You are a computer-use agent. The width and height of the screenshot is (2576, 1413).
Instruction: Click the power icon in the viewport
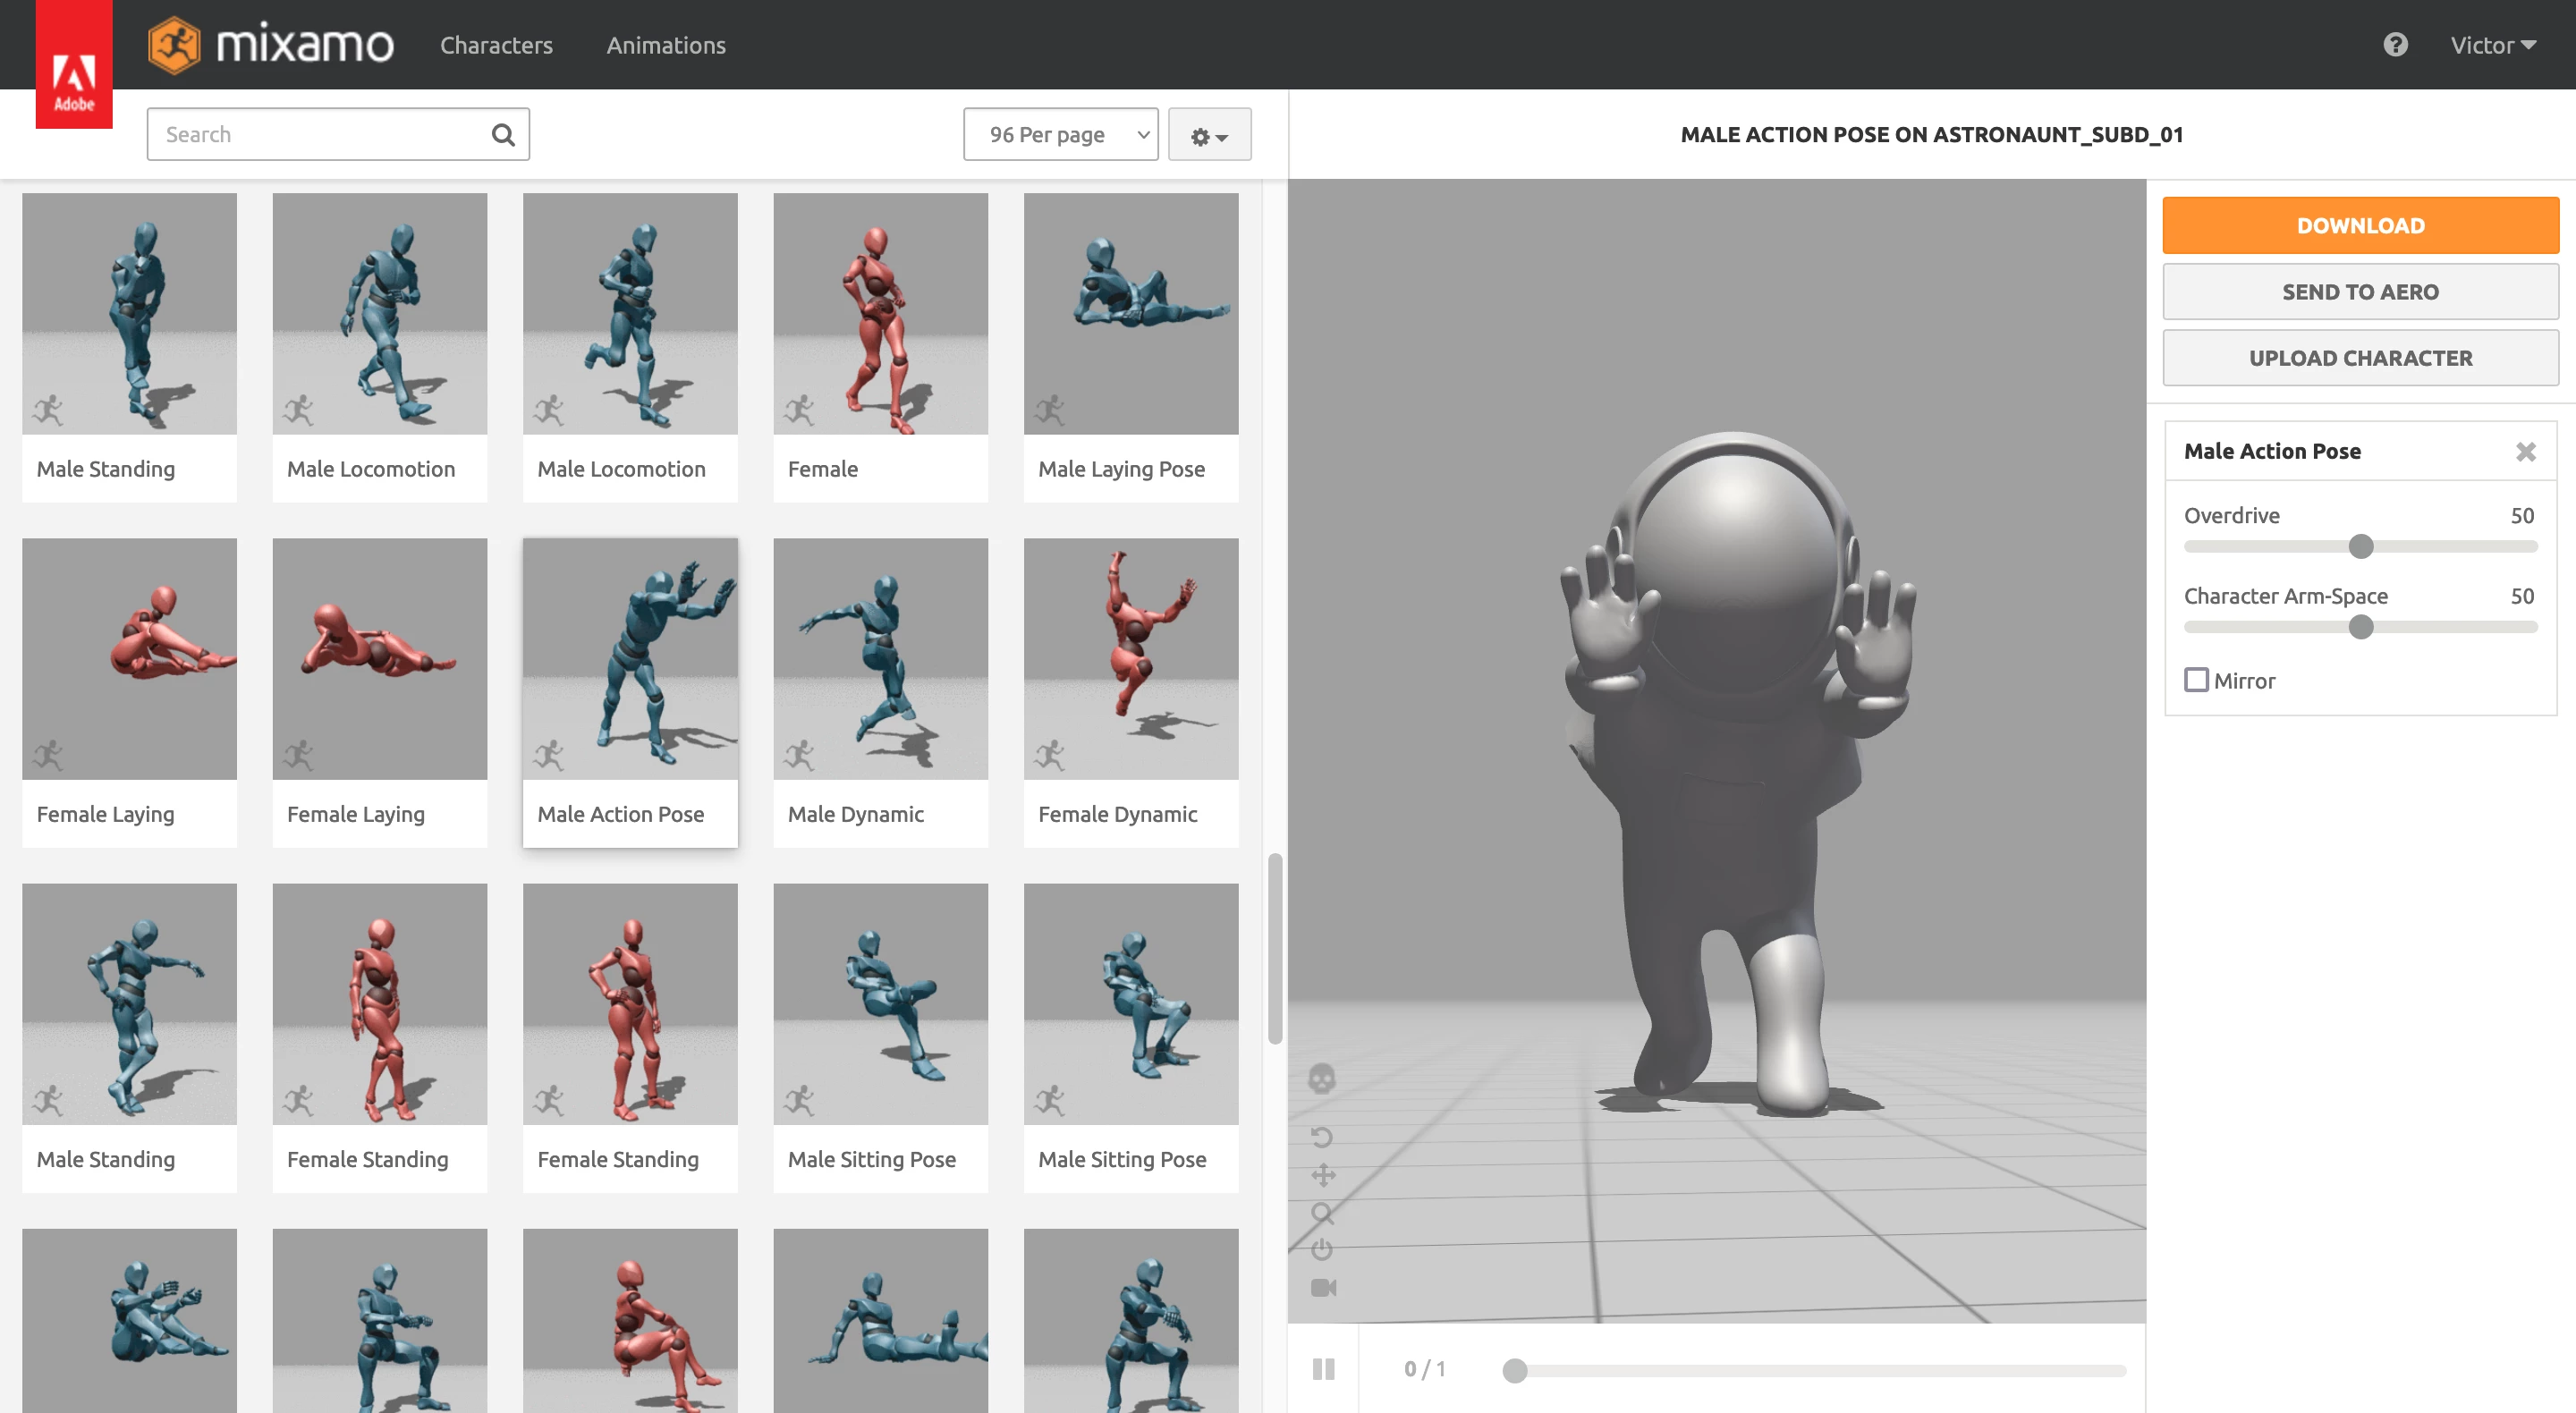[1322, 1250]
